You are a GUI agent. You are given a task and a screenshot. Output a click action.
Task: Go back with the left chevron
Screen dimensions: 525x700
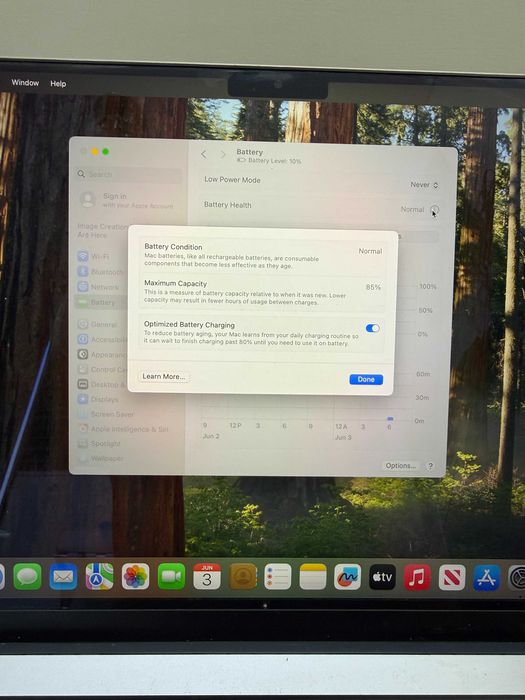(x=204, y=154)
